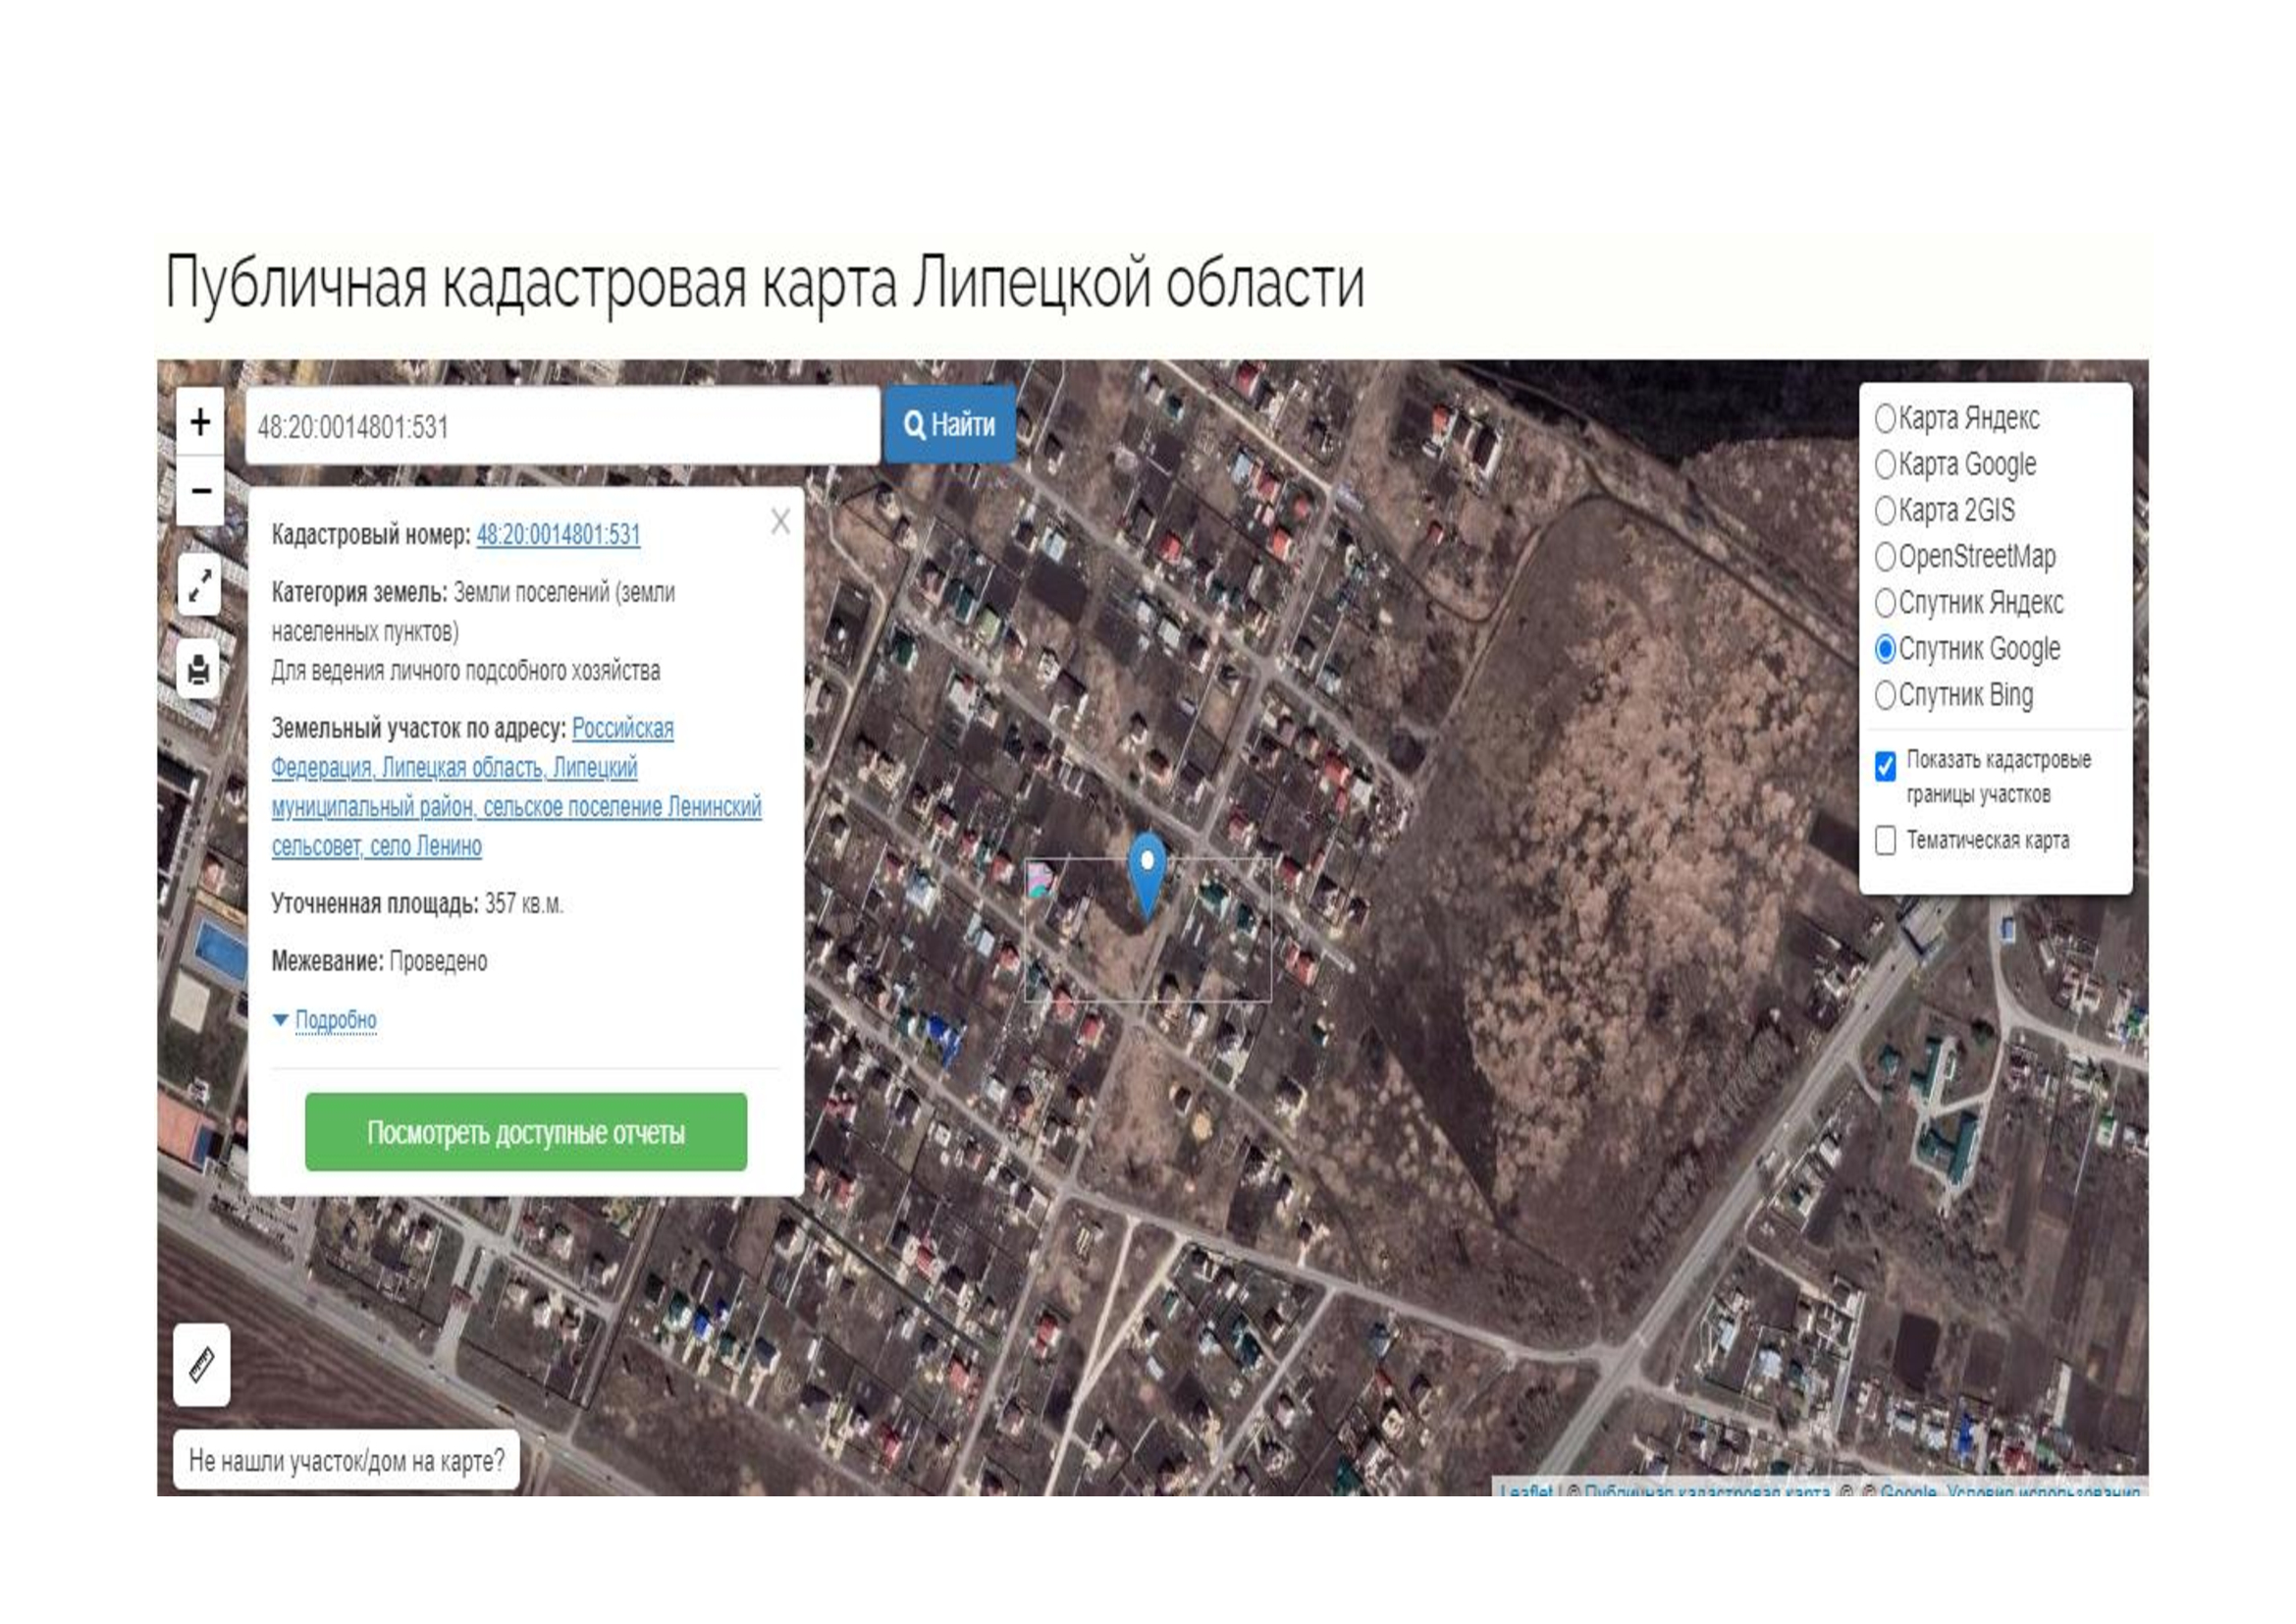
Task: Select Карта Google map layer
Action: [1885, 464]
